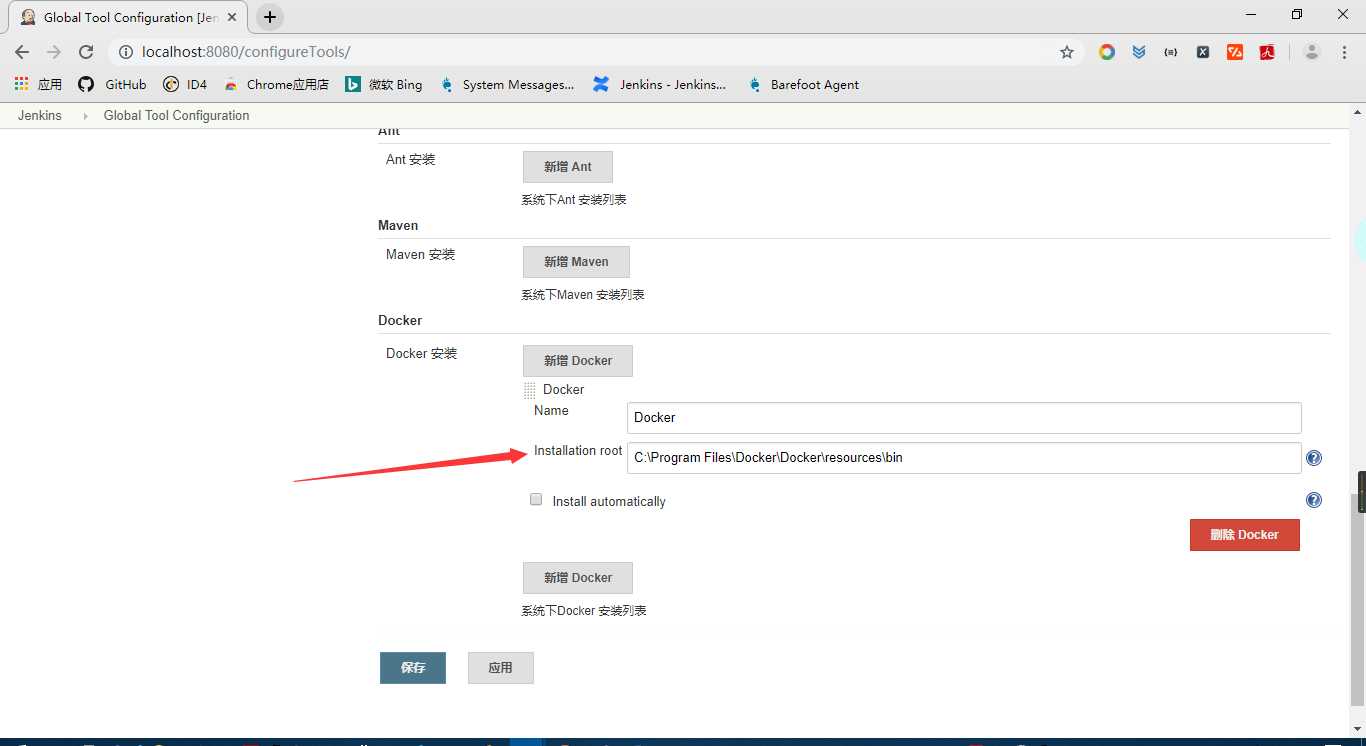This screenshot has width=1366, height=746.
Task: Open the ID4 bookmark
Action: pos(185,84)
